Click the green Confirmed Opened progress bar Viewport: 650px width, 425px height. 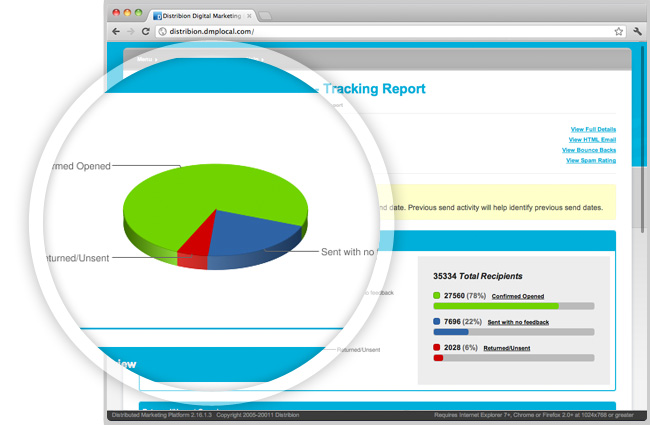(514, 306)
